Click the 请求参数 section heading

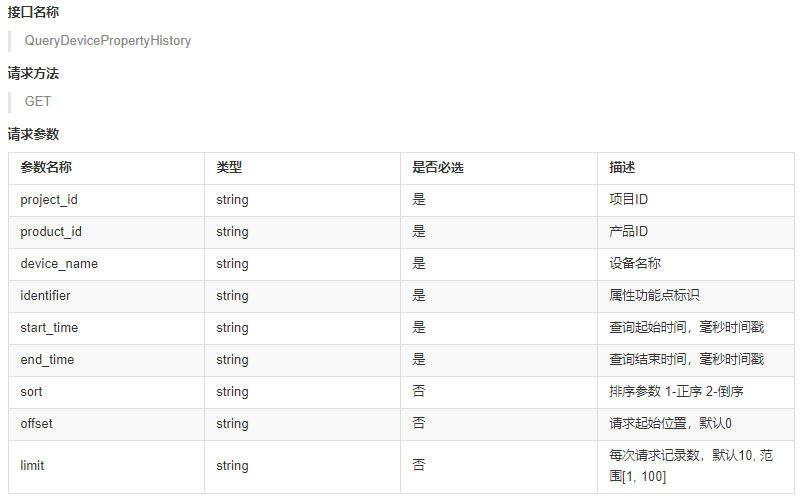(33, 133)
